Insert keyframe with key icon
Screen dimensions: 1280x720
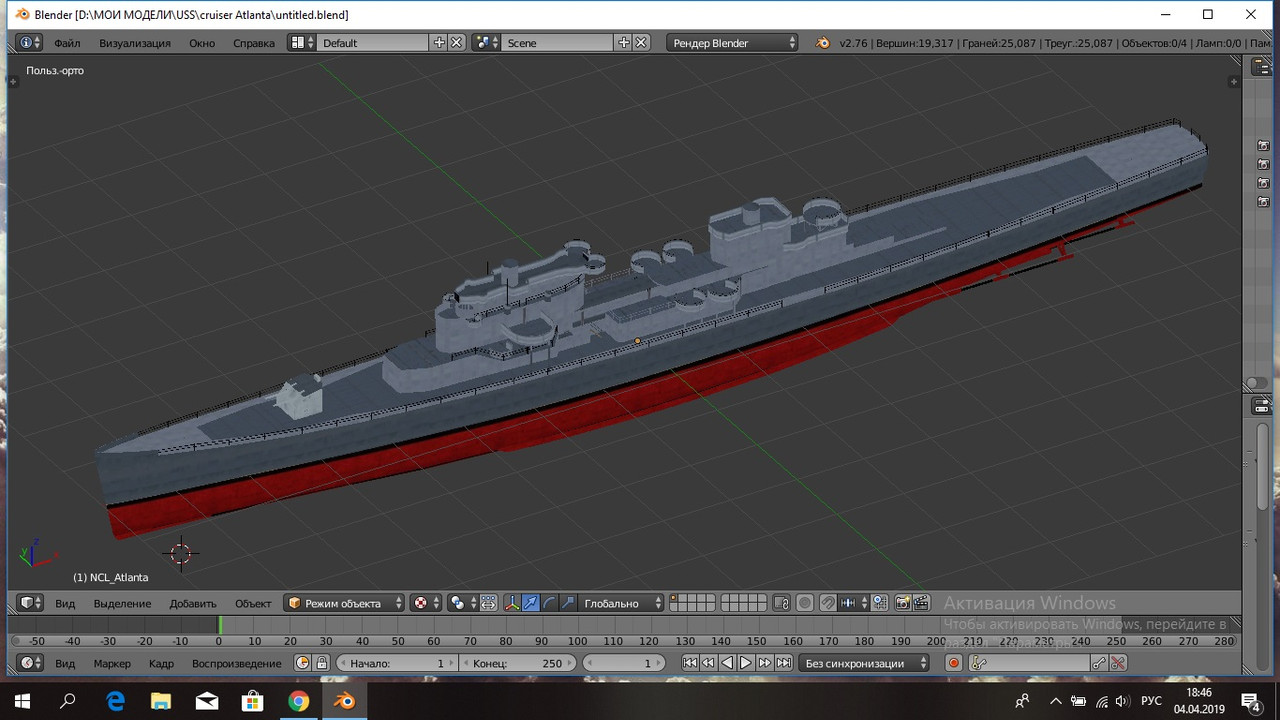click(1100, 663)
